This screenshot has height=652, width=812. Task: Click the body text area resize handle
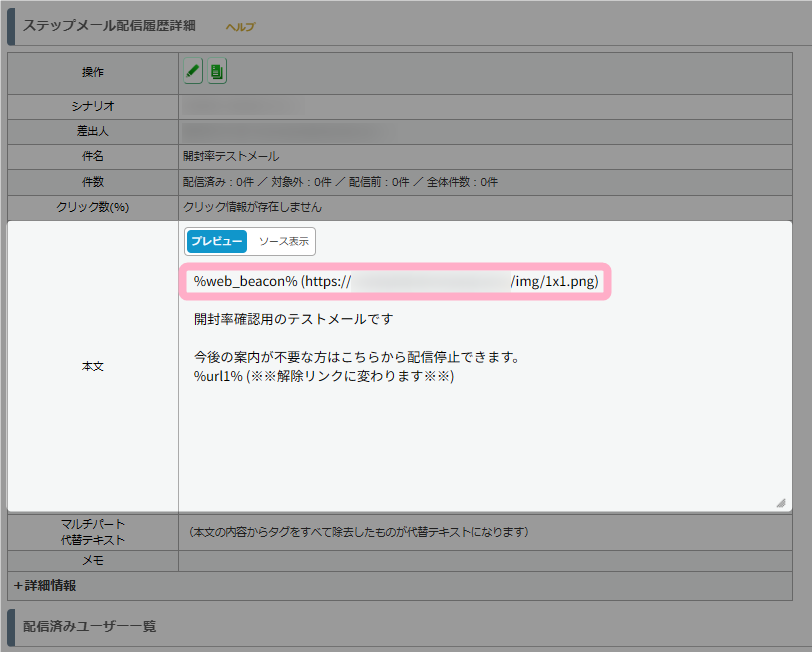coord(780,503)
